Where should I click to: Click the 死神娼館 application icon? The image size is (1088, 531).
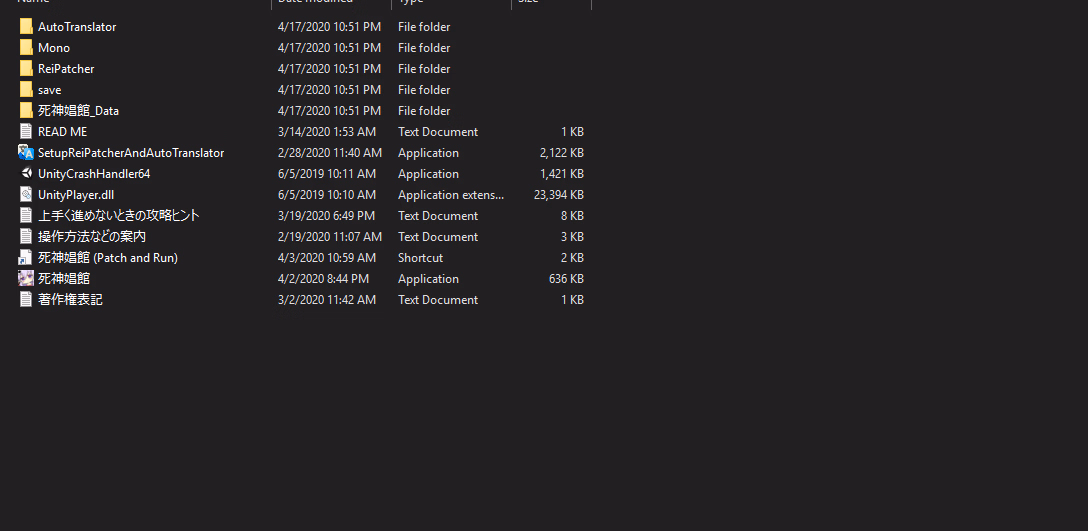pos(26,278)
